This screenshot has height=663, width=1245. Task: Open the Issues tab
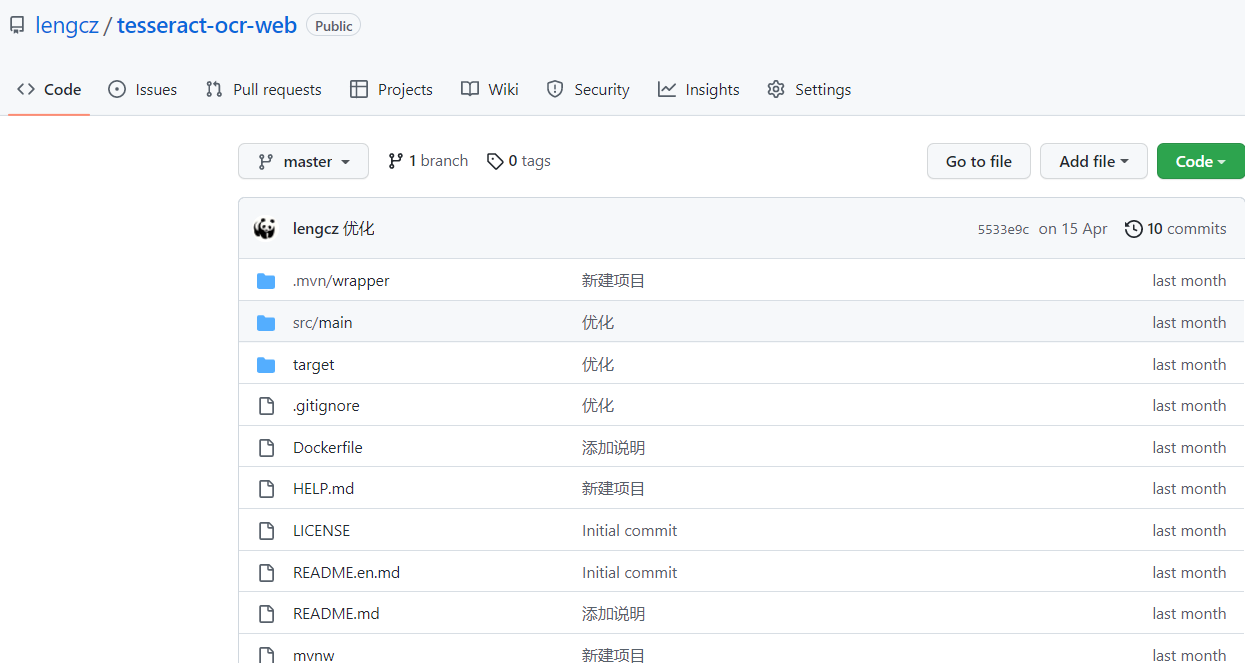coord(142,89)
